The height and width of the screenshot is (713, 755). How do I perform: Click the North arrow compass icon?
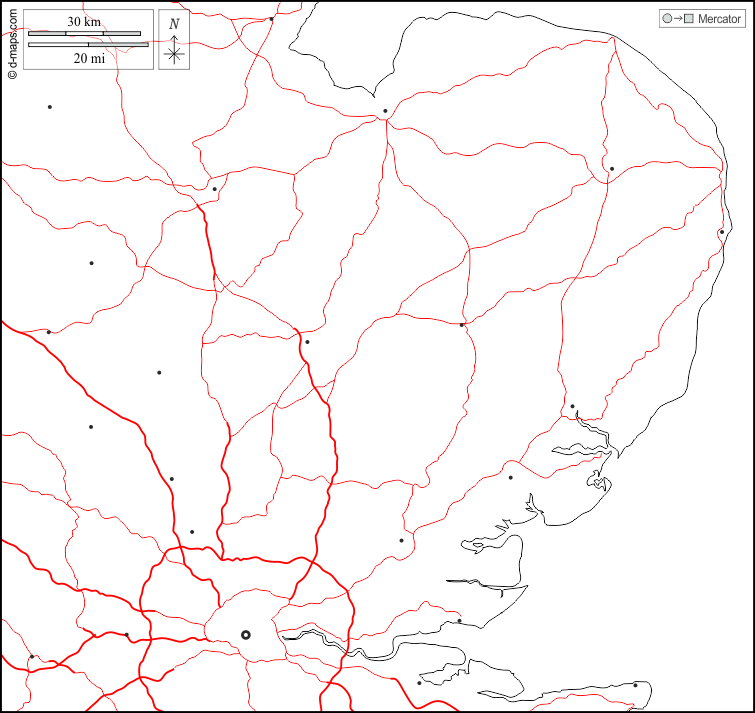tap(175, 40)
